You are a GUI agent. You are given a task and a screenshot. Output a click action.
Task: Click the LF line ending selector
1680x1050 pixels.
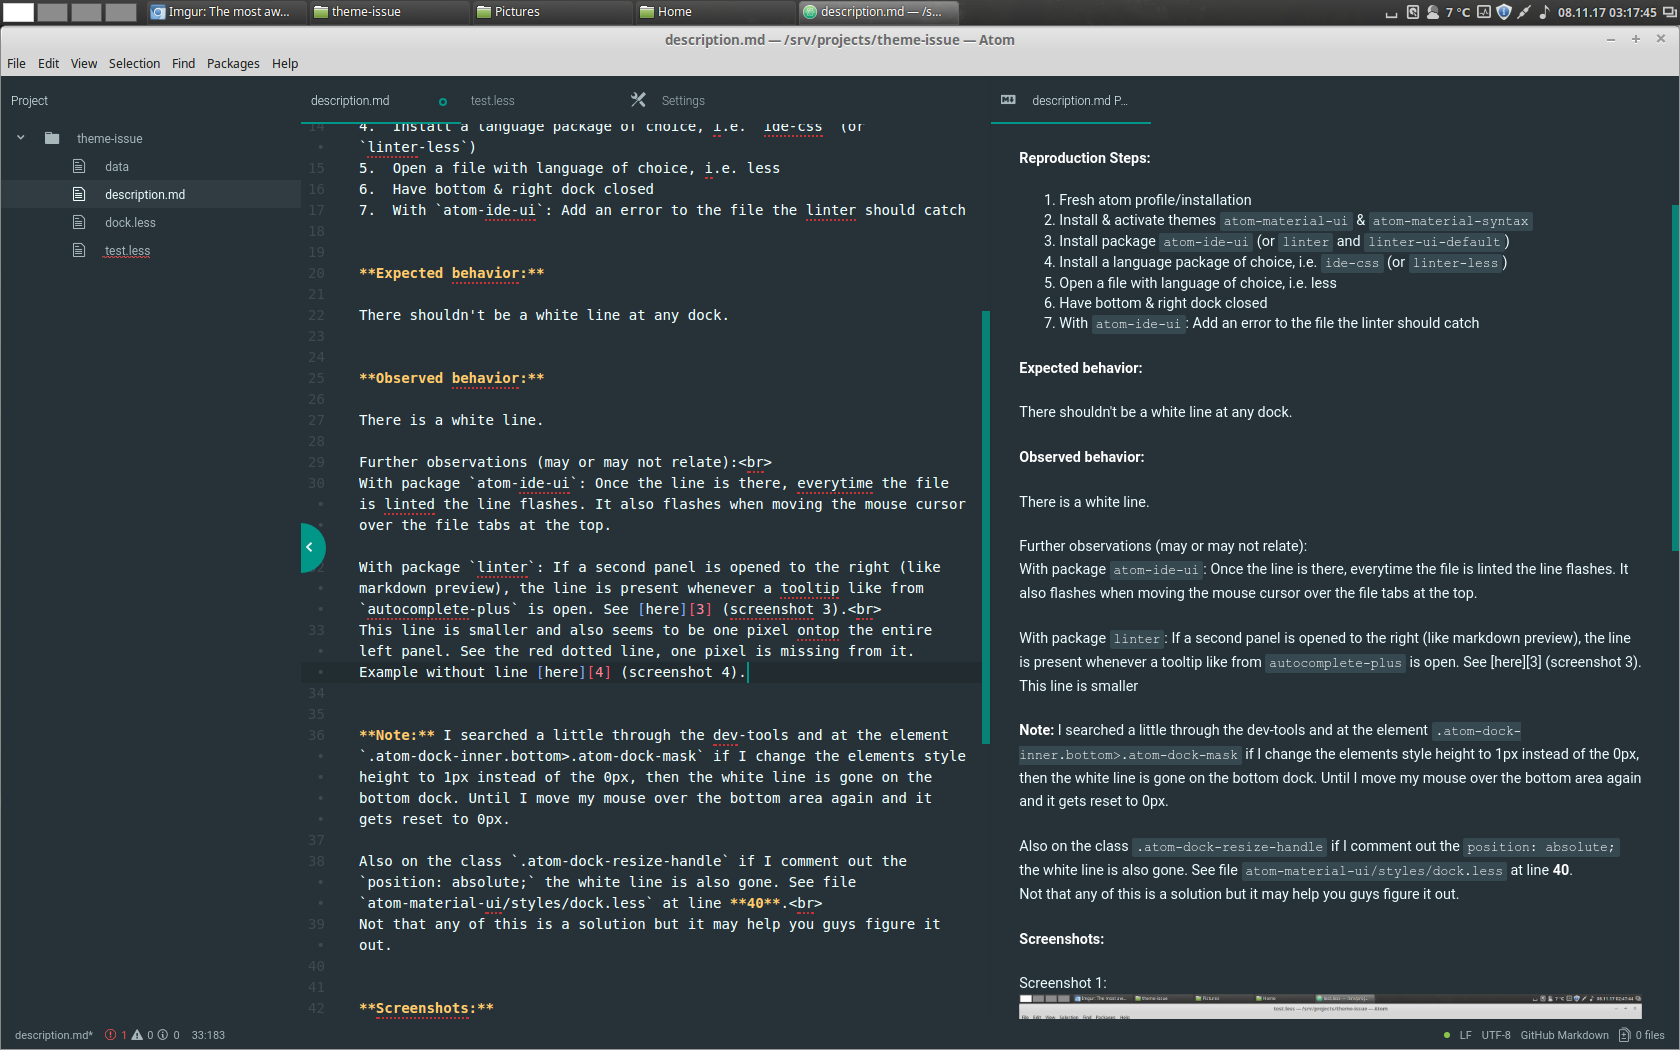click(1465, 1035)
